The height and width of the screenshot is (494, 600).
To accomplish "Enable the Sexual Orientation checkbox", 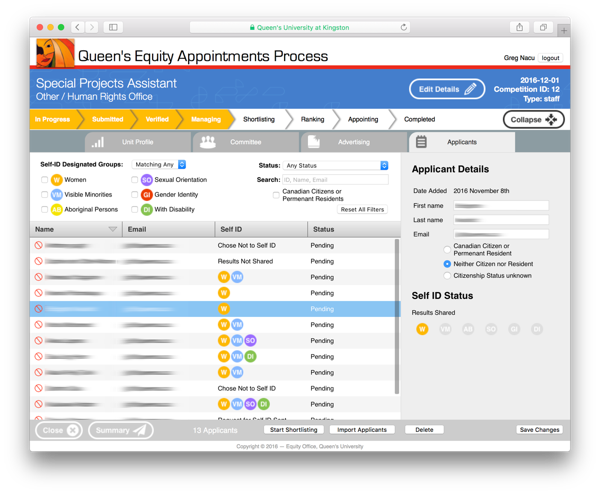I will tap(134, 179).
